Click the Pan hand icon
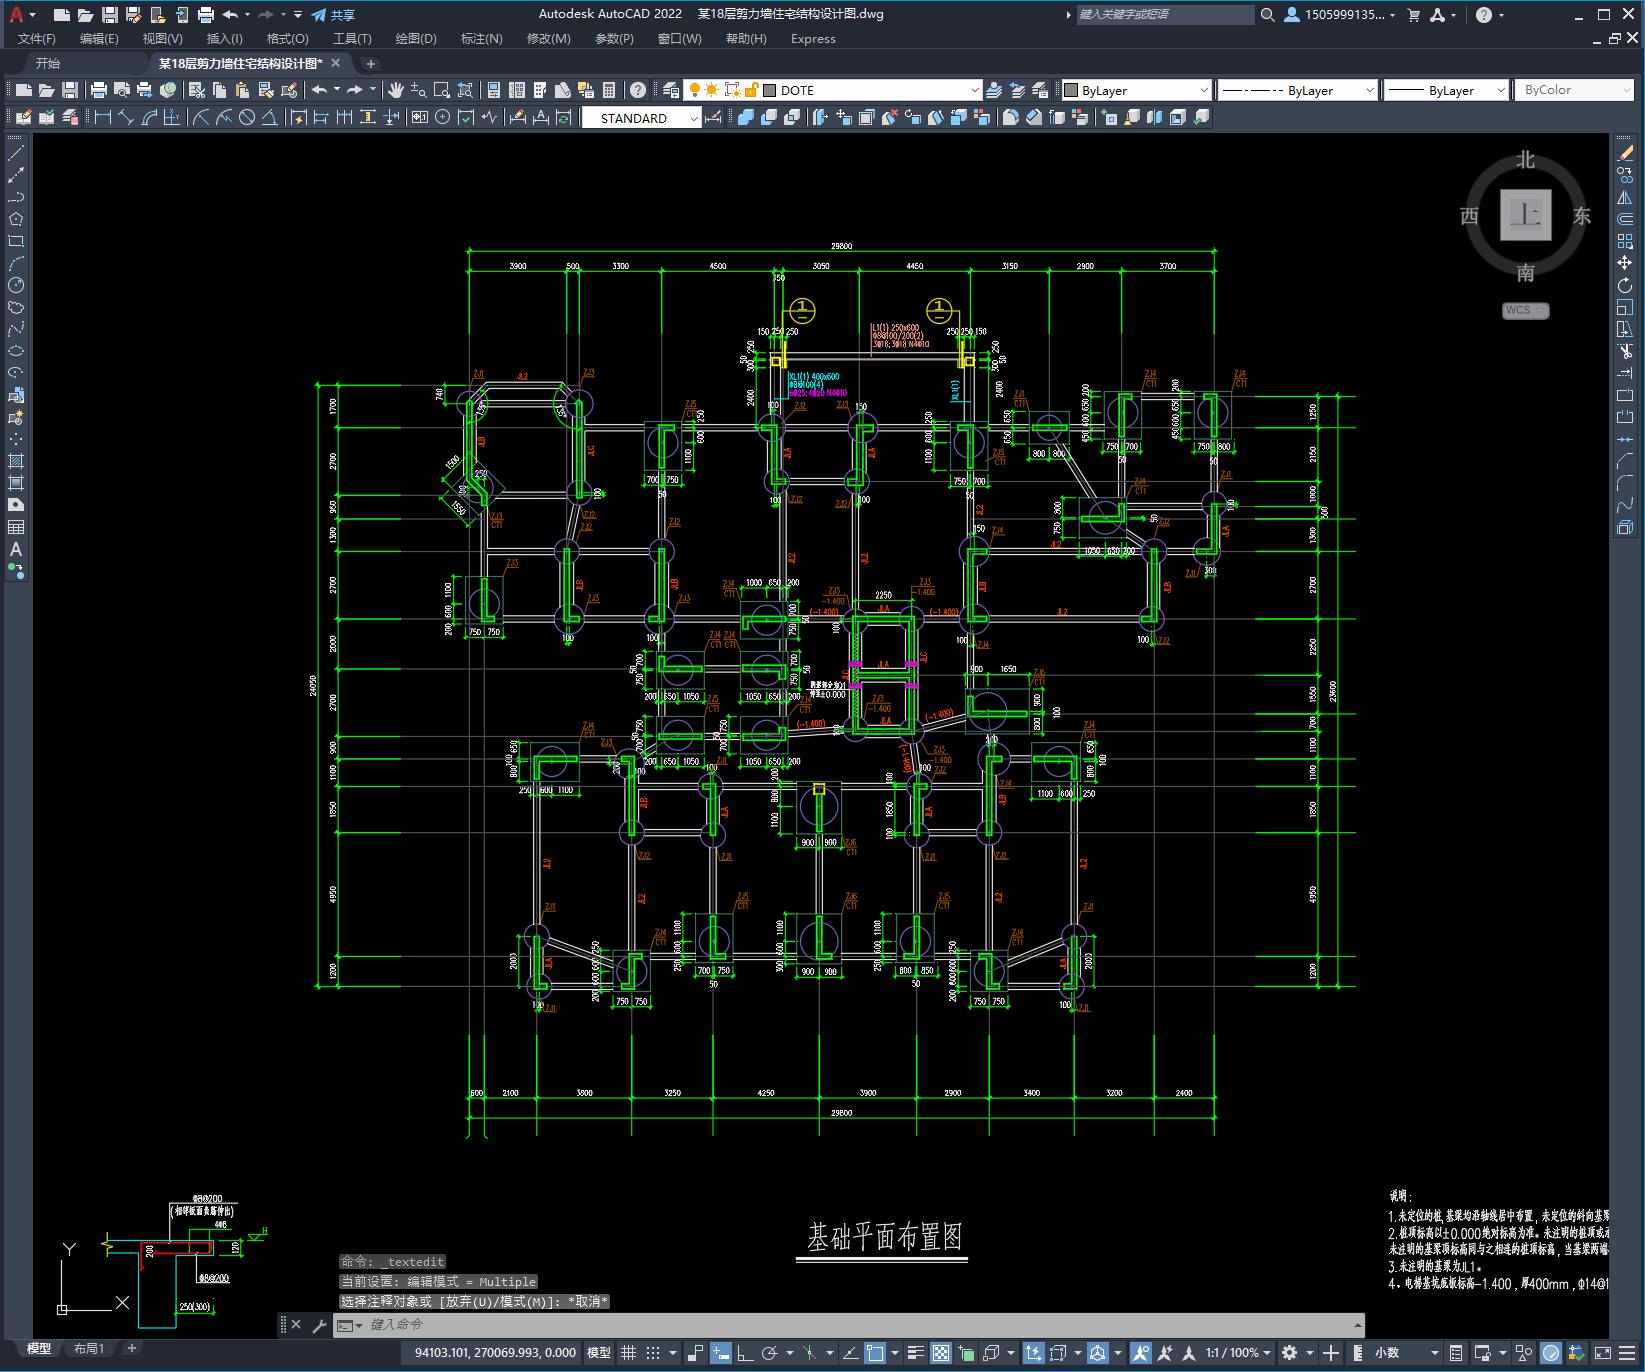This screenshot has height=1372, width=1645. (396, 90)
